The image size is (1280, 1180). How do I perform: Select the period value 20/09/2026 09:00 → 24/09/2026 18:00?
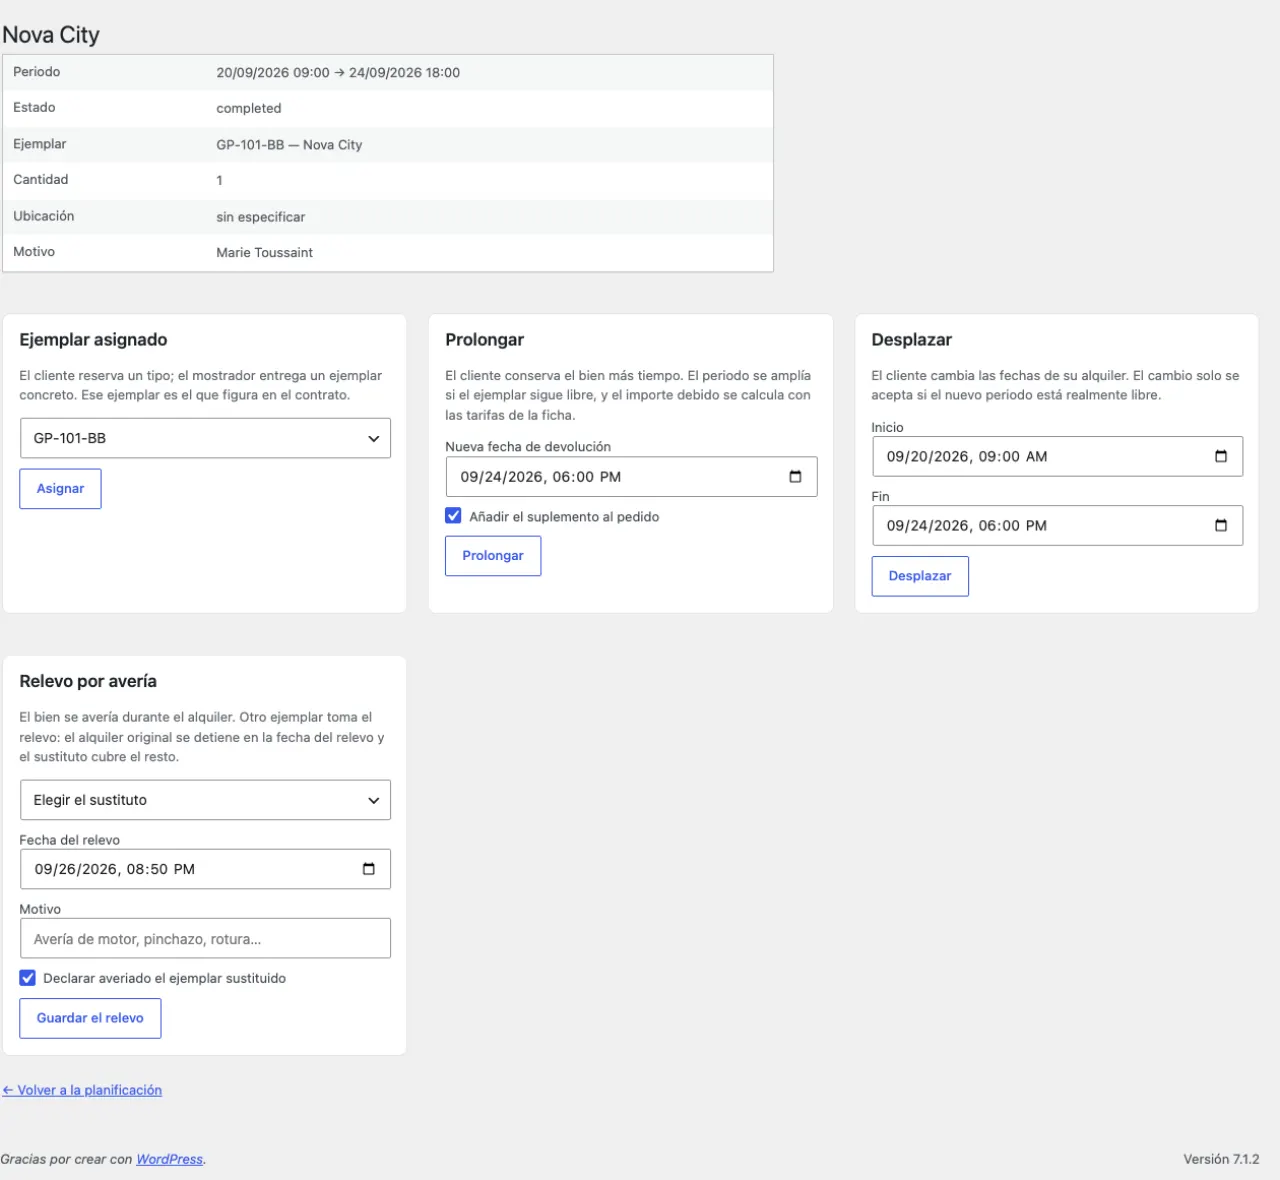pyautogui.click(x=338, y=73)
